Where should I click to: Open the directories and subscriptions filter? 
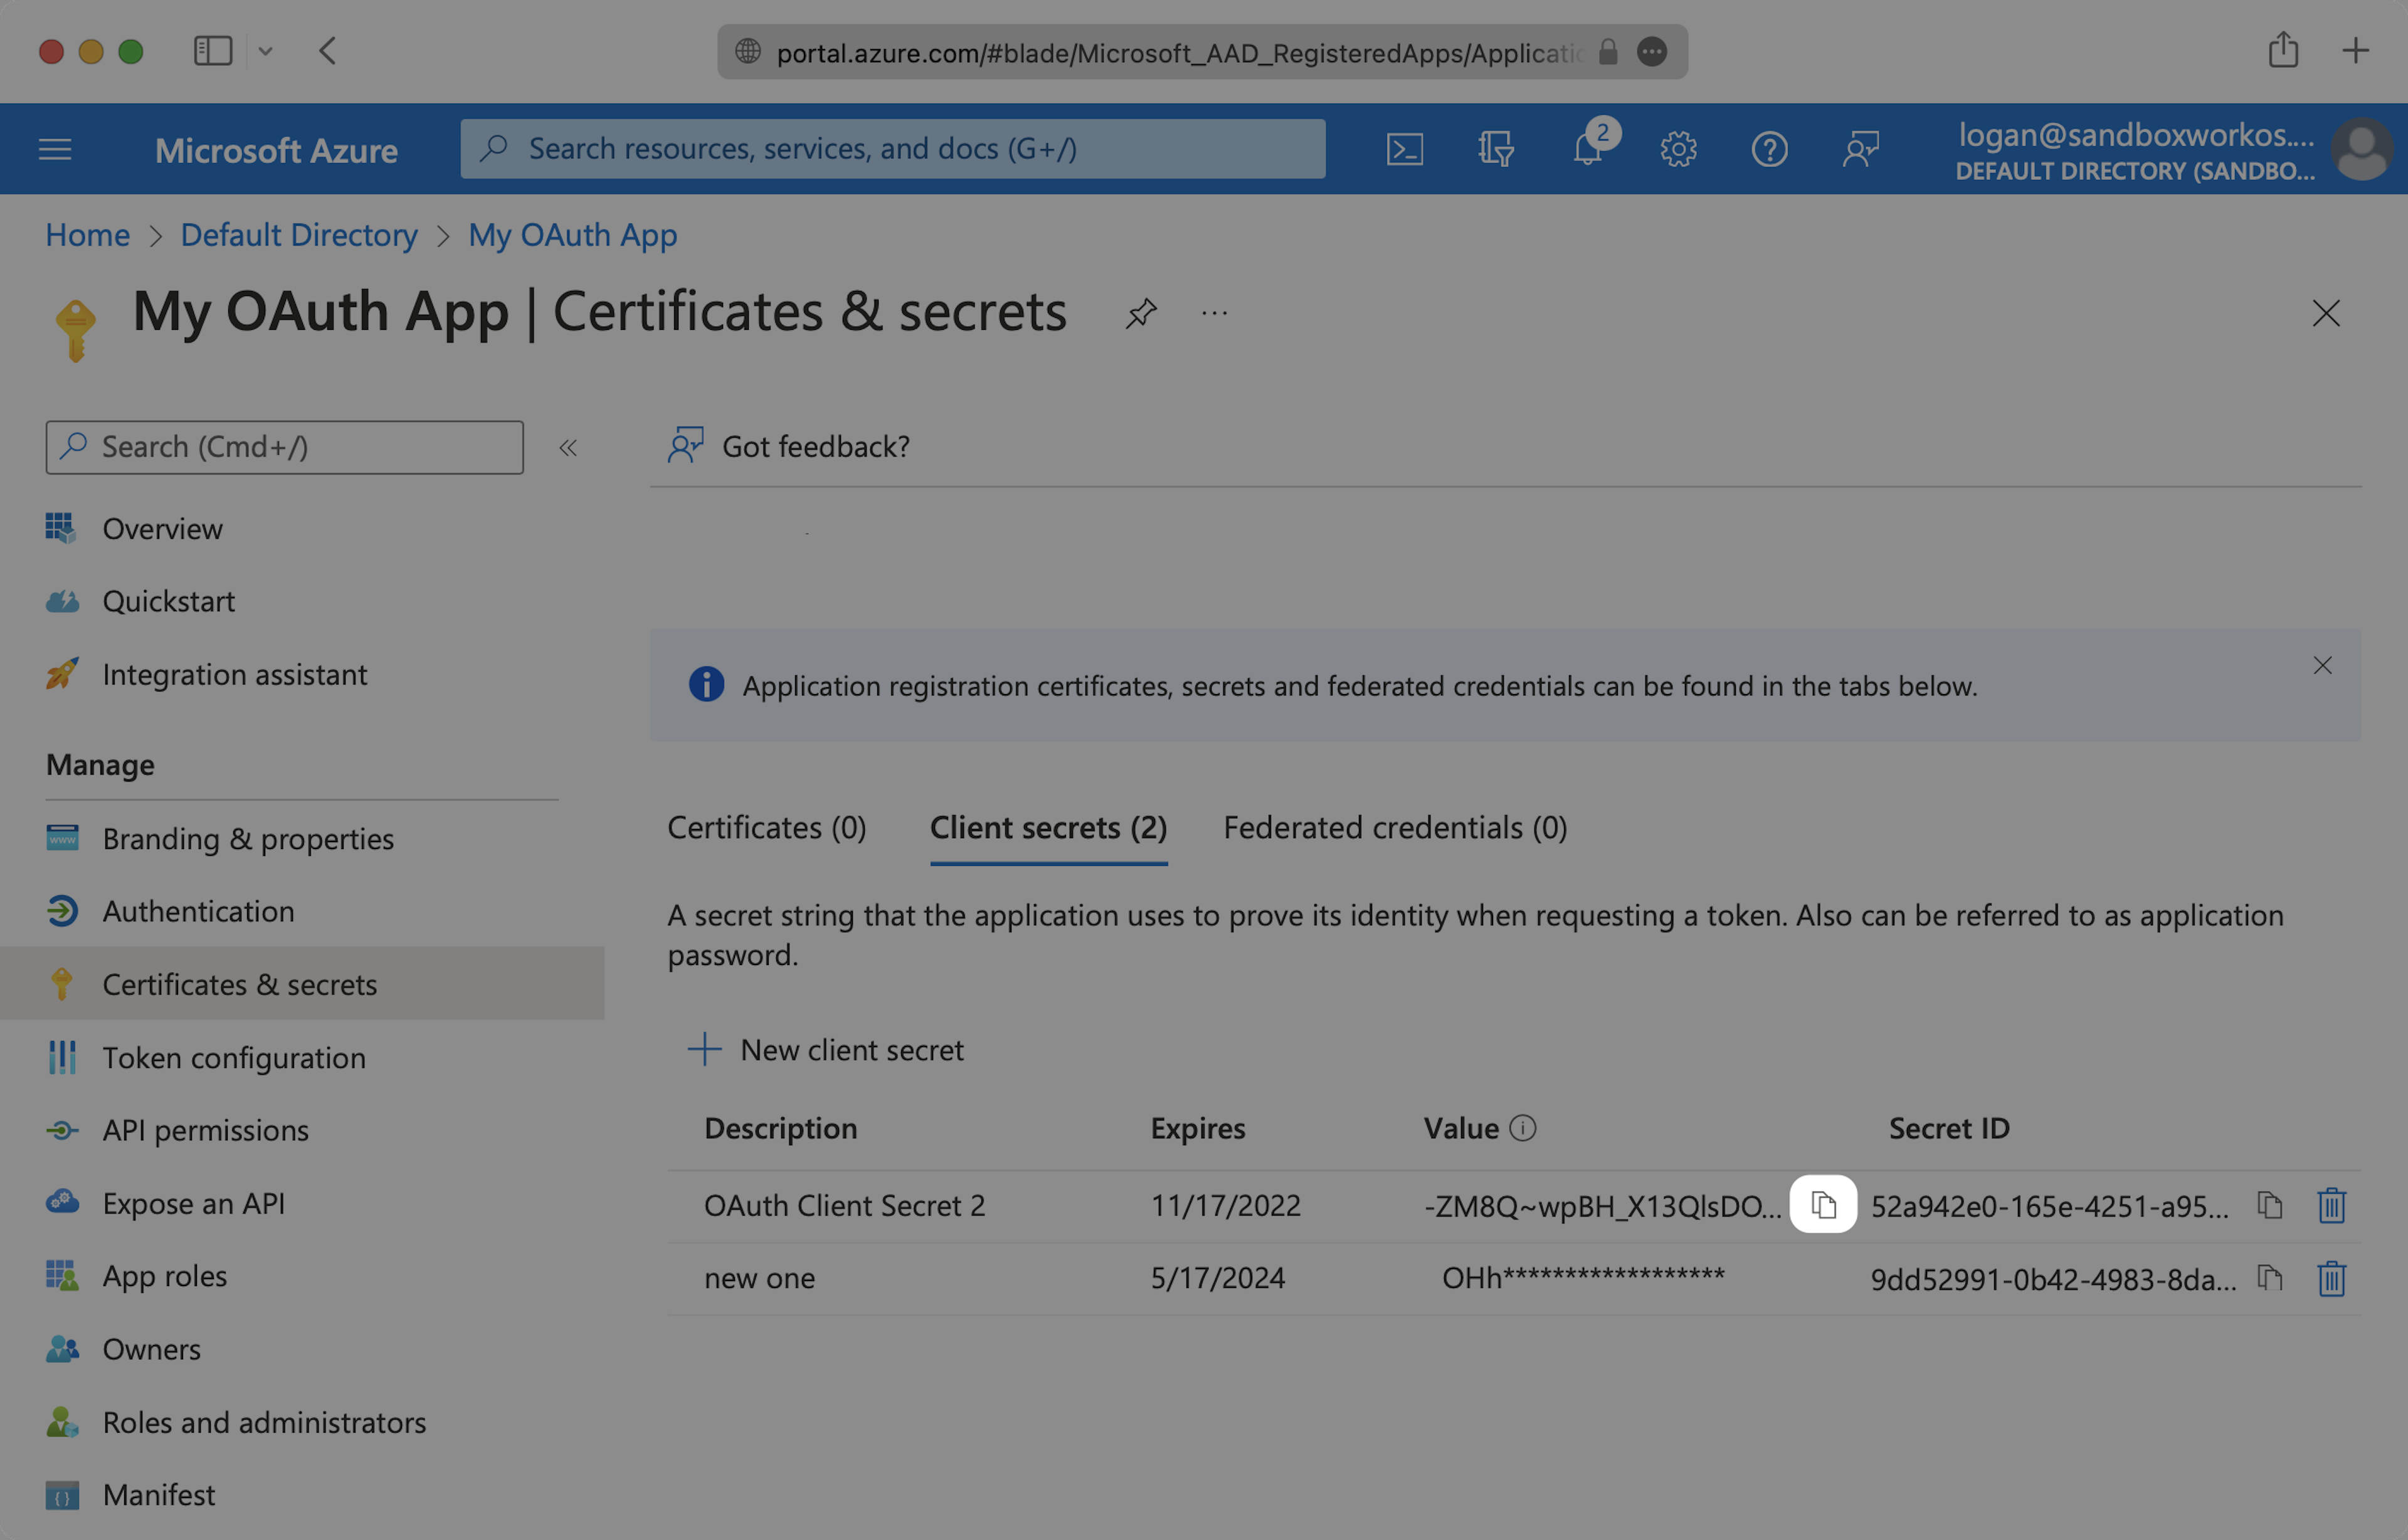tap(1496, 149)
